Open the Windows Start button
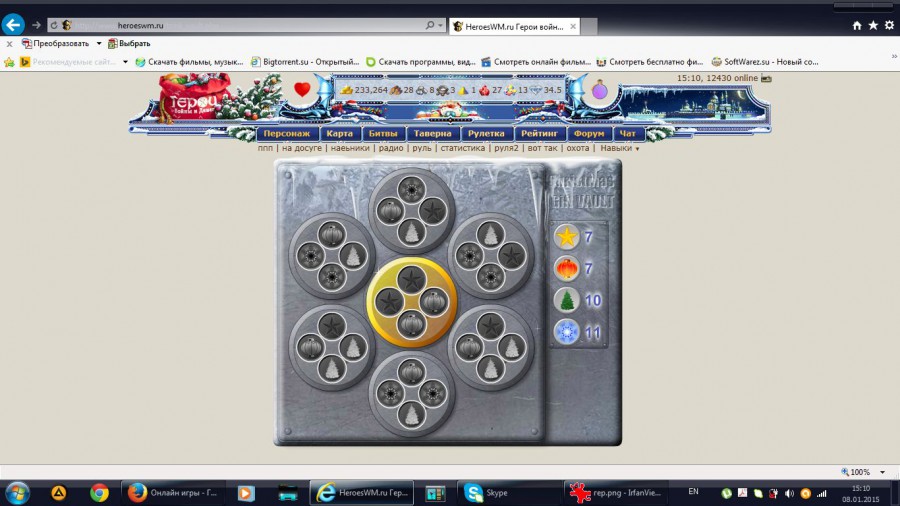This screenshot has width=900, height=506. click(17, 493)
